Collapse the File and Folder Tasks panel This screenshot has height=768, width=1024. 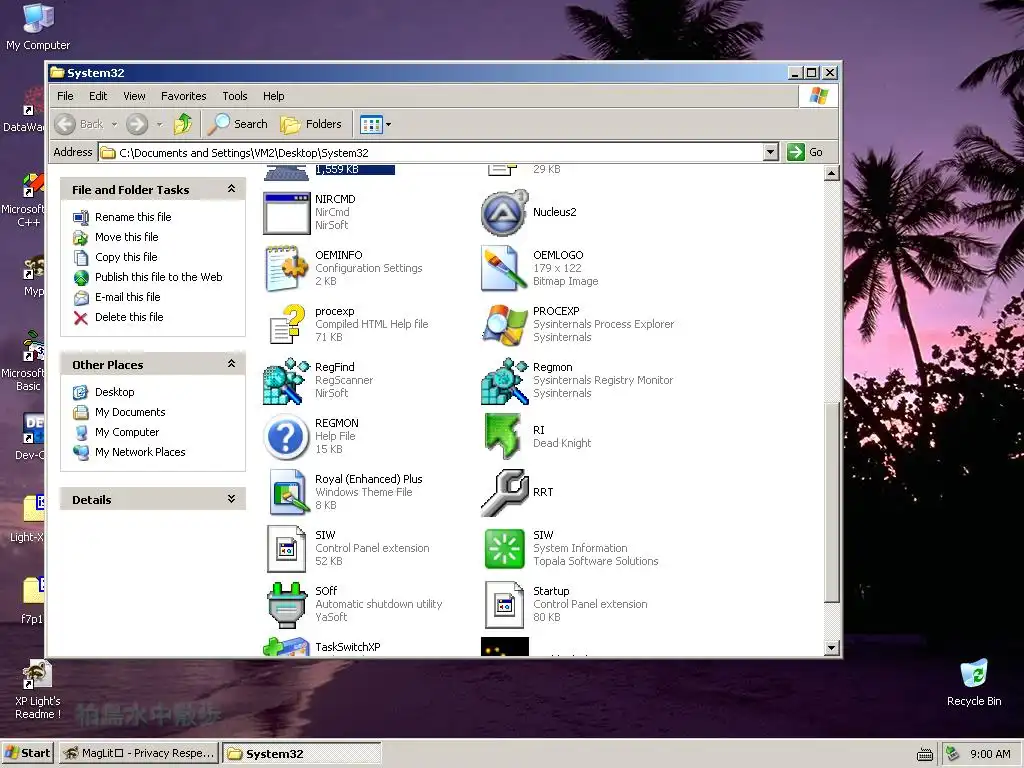pos(231,189)
